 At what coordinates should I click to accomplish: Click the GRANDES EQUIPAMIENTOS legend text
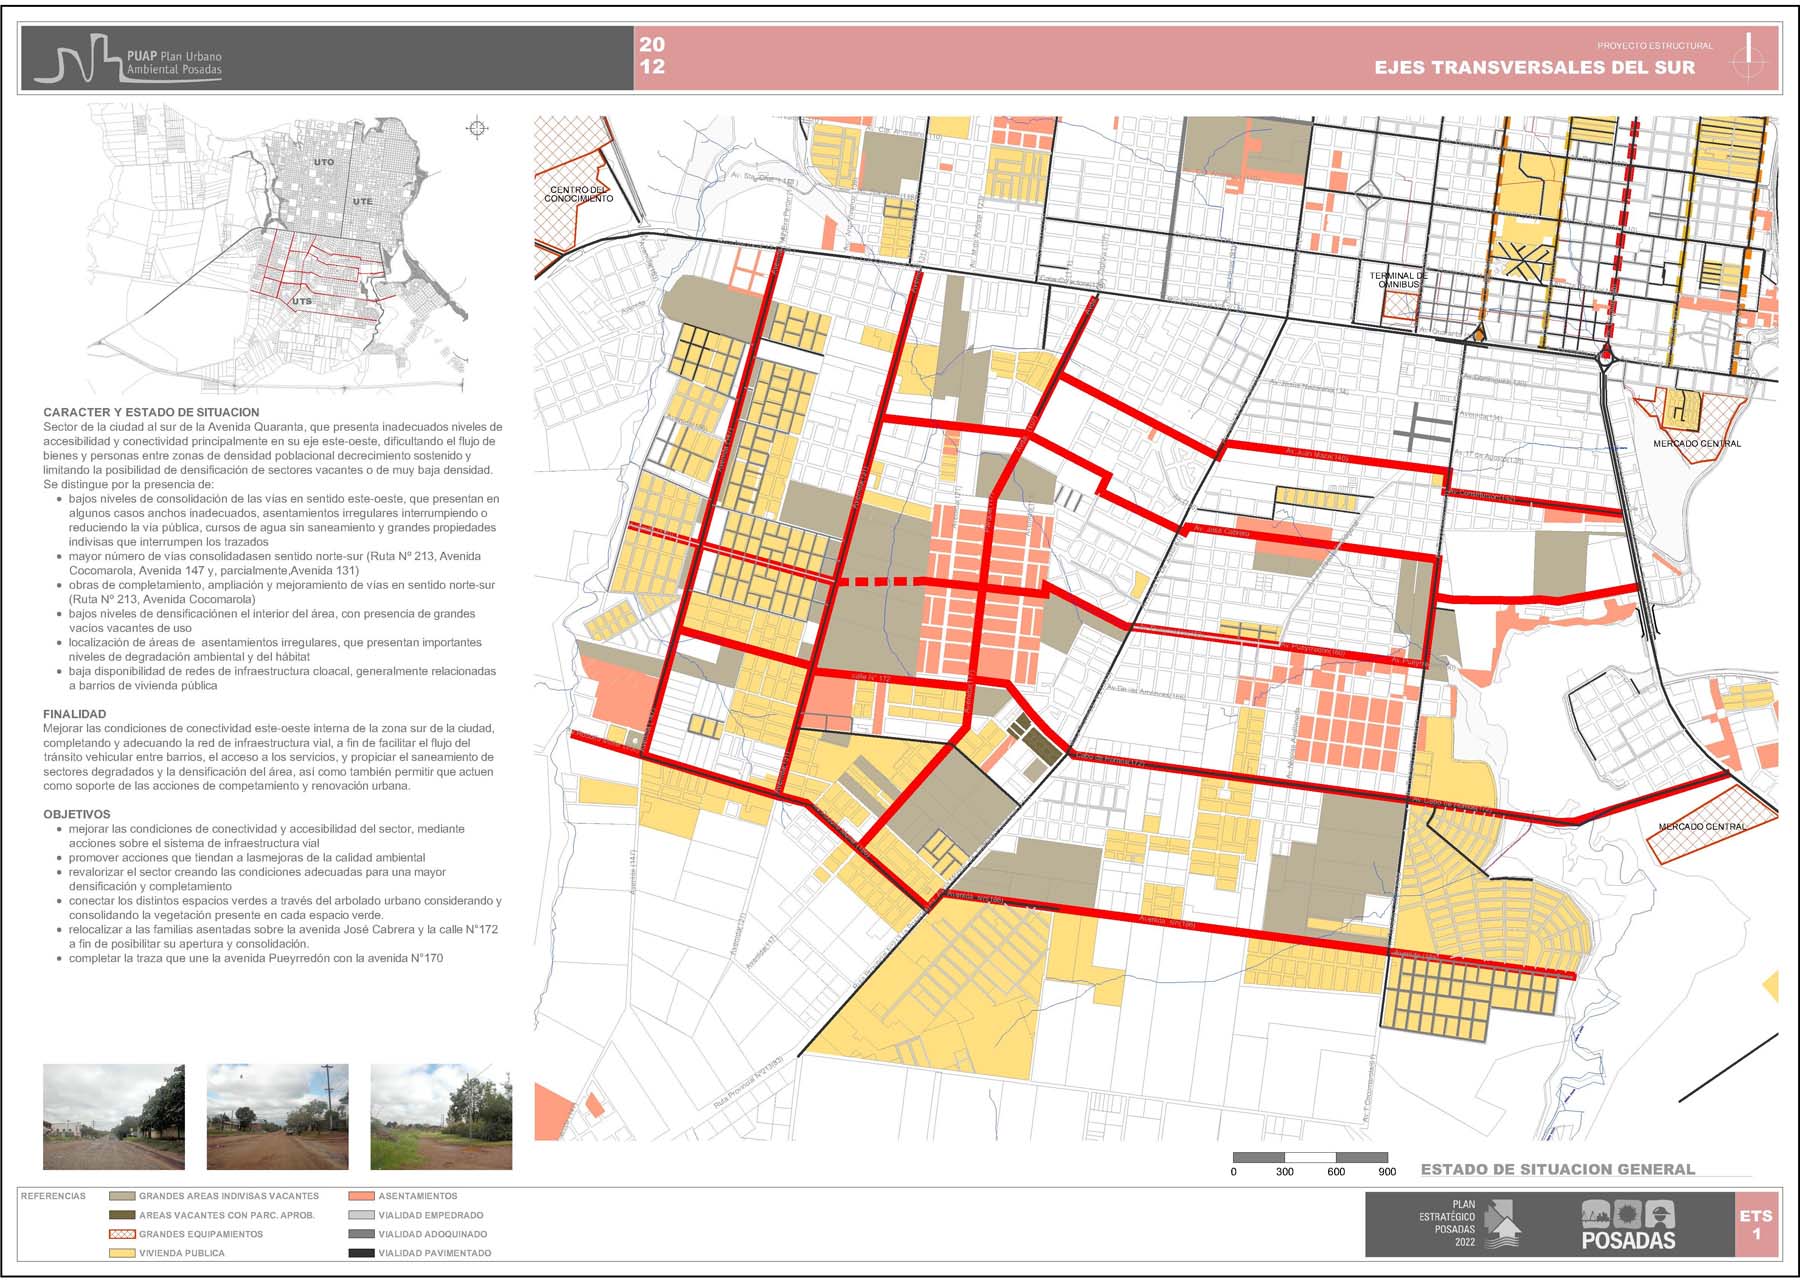click(201, 1234)
